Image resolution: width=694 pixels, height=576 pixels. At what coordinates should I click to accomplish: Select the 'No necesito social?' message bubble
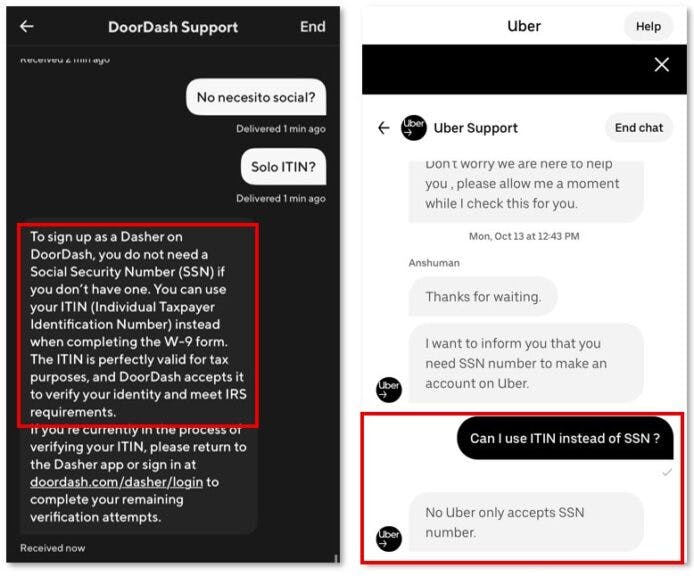[x=256, y=97]
